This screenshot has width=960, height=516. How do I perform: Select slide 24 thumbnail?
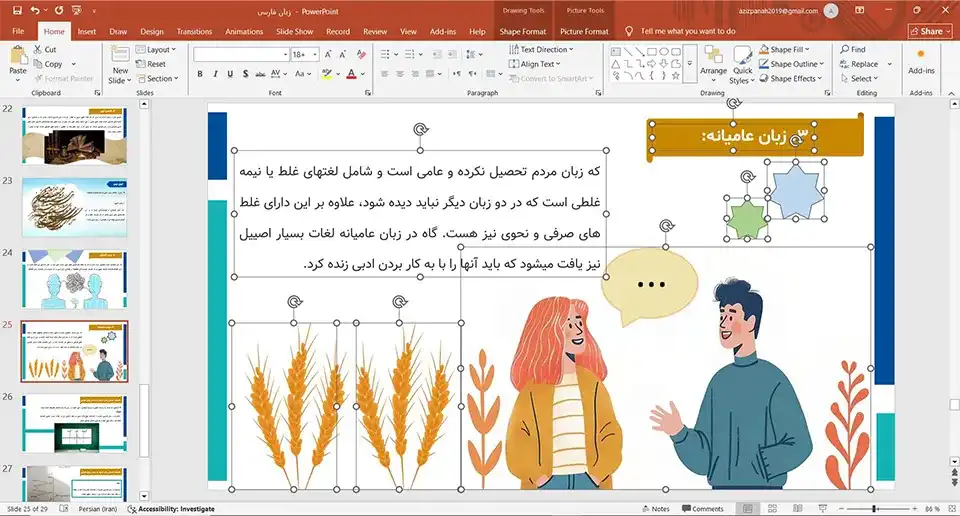click(75, 279)
